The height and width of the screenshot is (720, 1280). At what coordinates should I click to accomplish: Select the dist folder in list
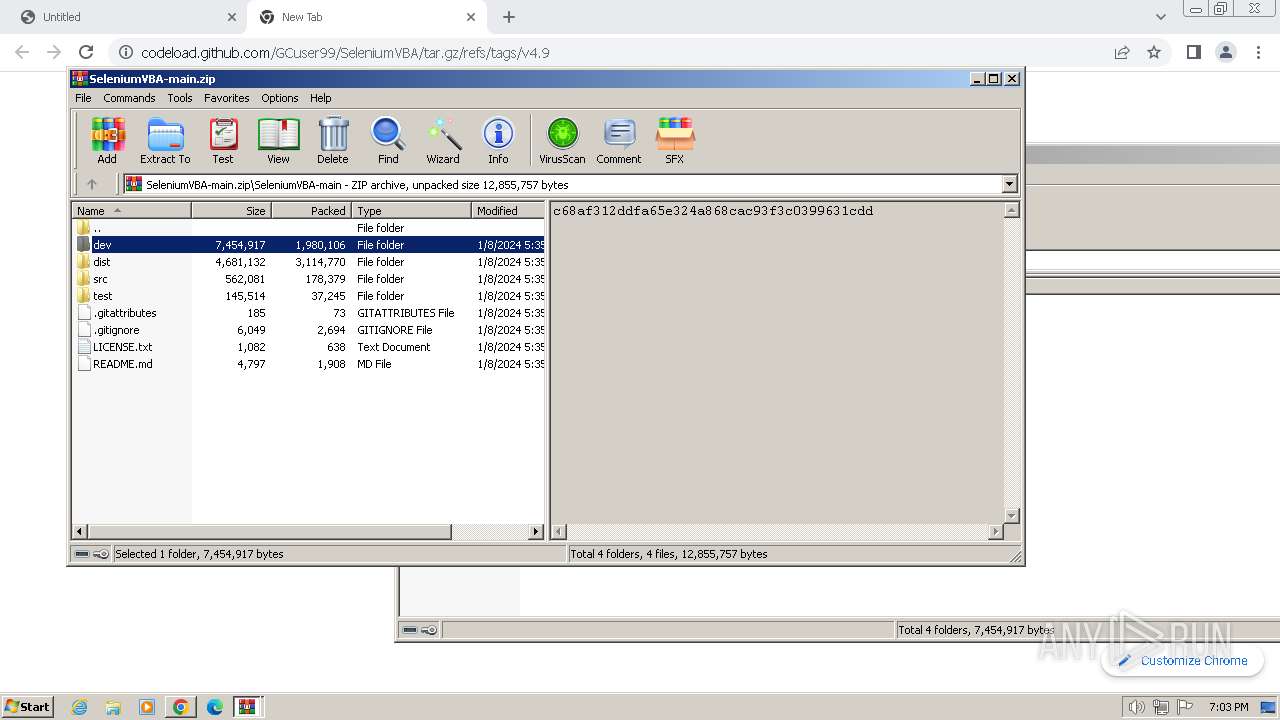click(308, 262)
